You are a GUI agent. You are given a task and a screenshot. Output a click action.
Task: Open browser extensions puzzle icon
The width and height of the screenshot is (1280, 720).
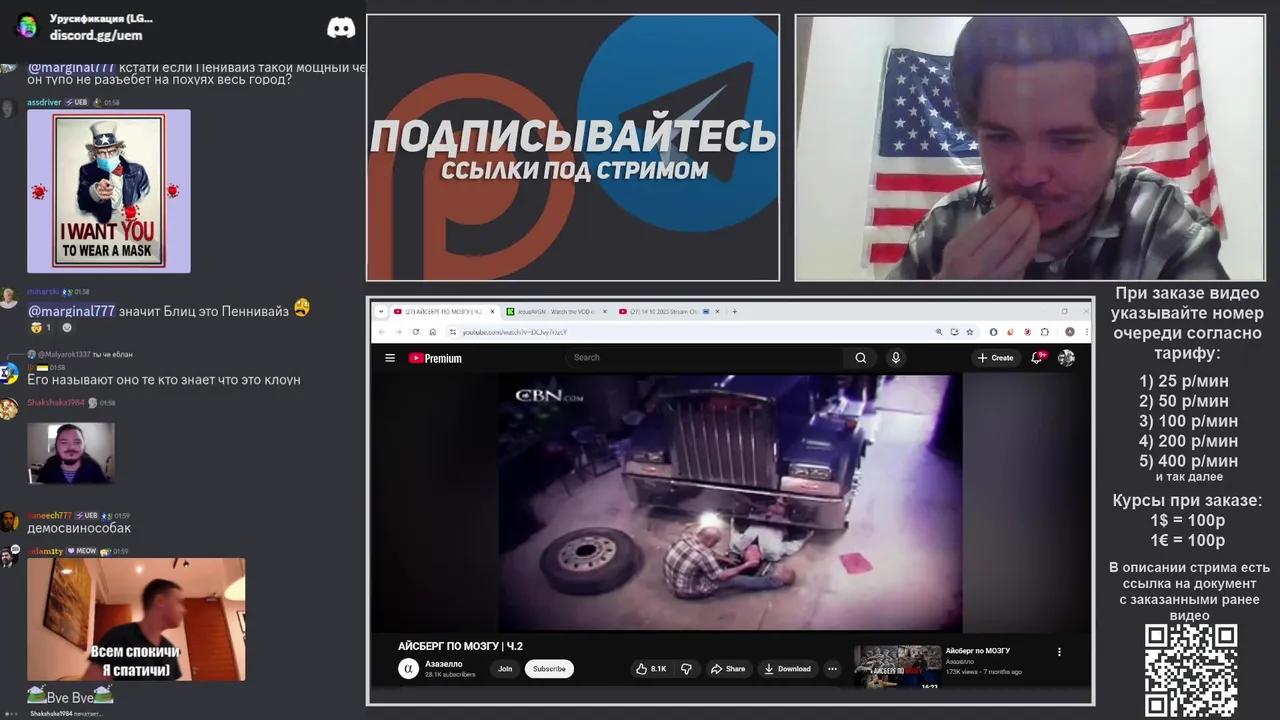pyautogui.click(x=1045, y=332)
